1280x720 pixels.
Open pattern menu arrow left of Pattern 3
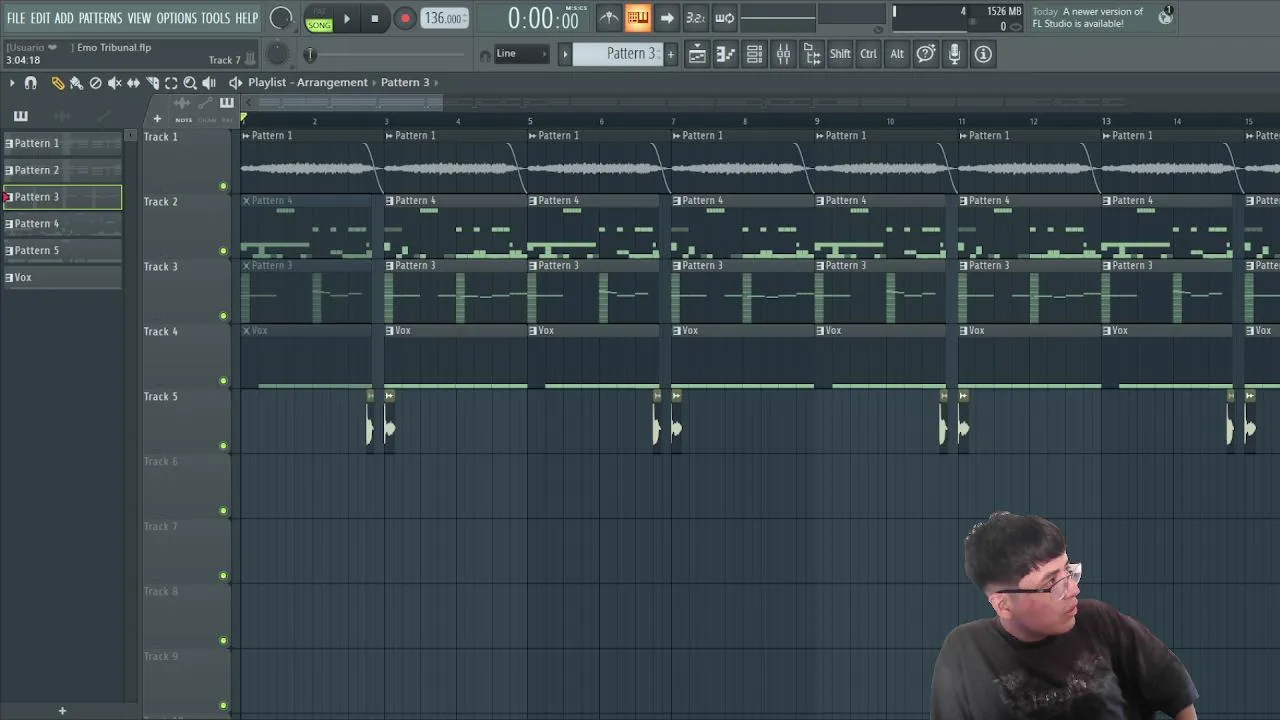(564, 54)
